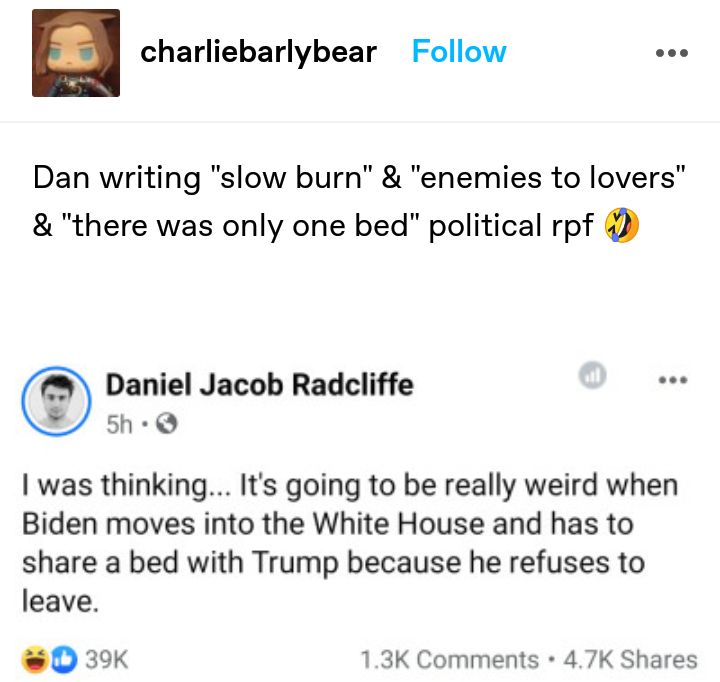Click the word 'leave.' ending the post
The height and width of the screenshot is (682, 720).
click(60, 601)
